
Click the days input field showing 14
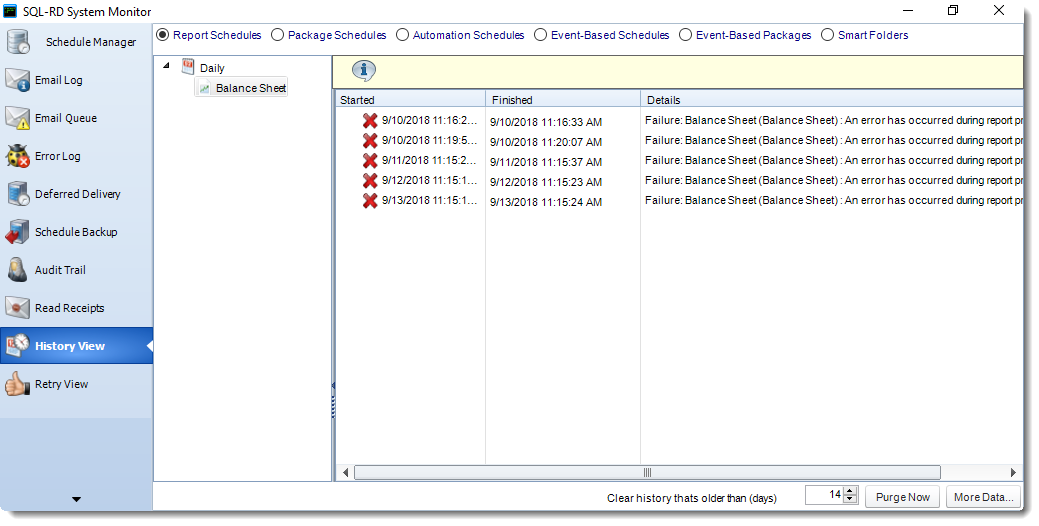coord(824,495)
